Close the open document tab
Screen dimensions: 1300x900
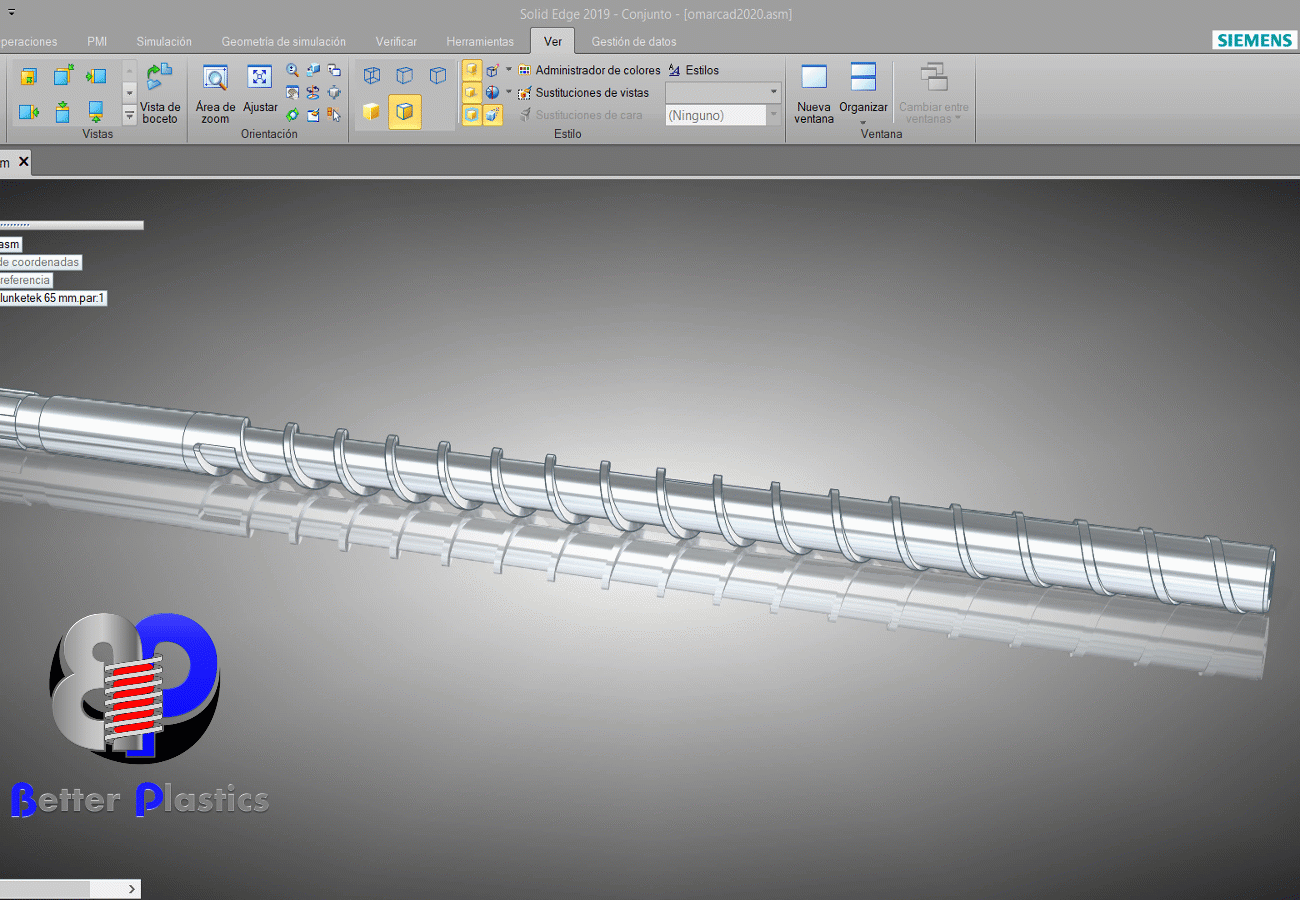pos(24,160)
